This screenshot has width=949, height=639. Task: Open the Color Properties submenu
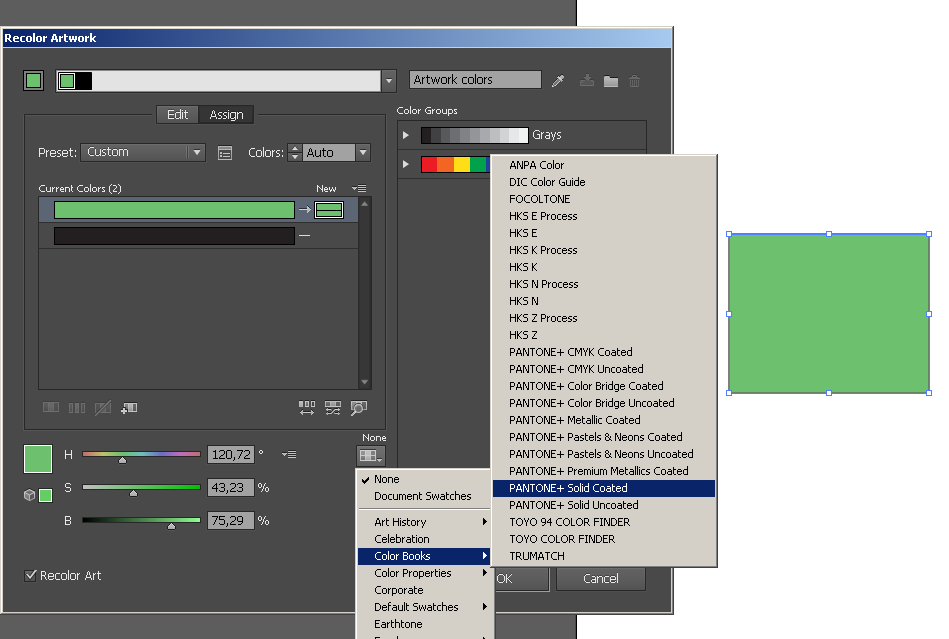[x=423, y=573]
